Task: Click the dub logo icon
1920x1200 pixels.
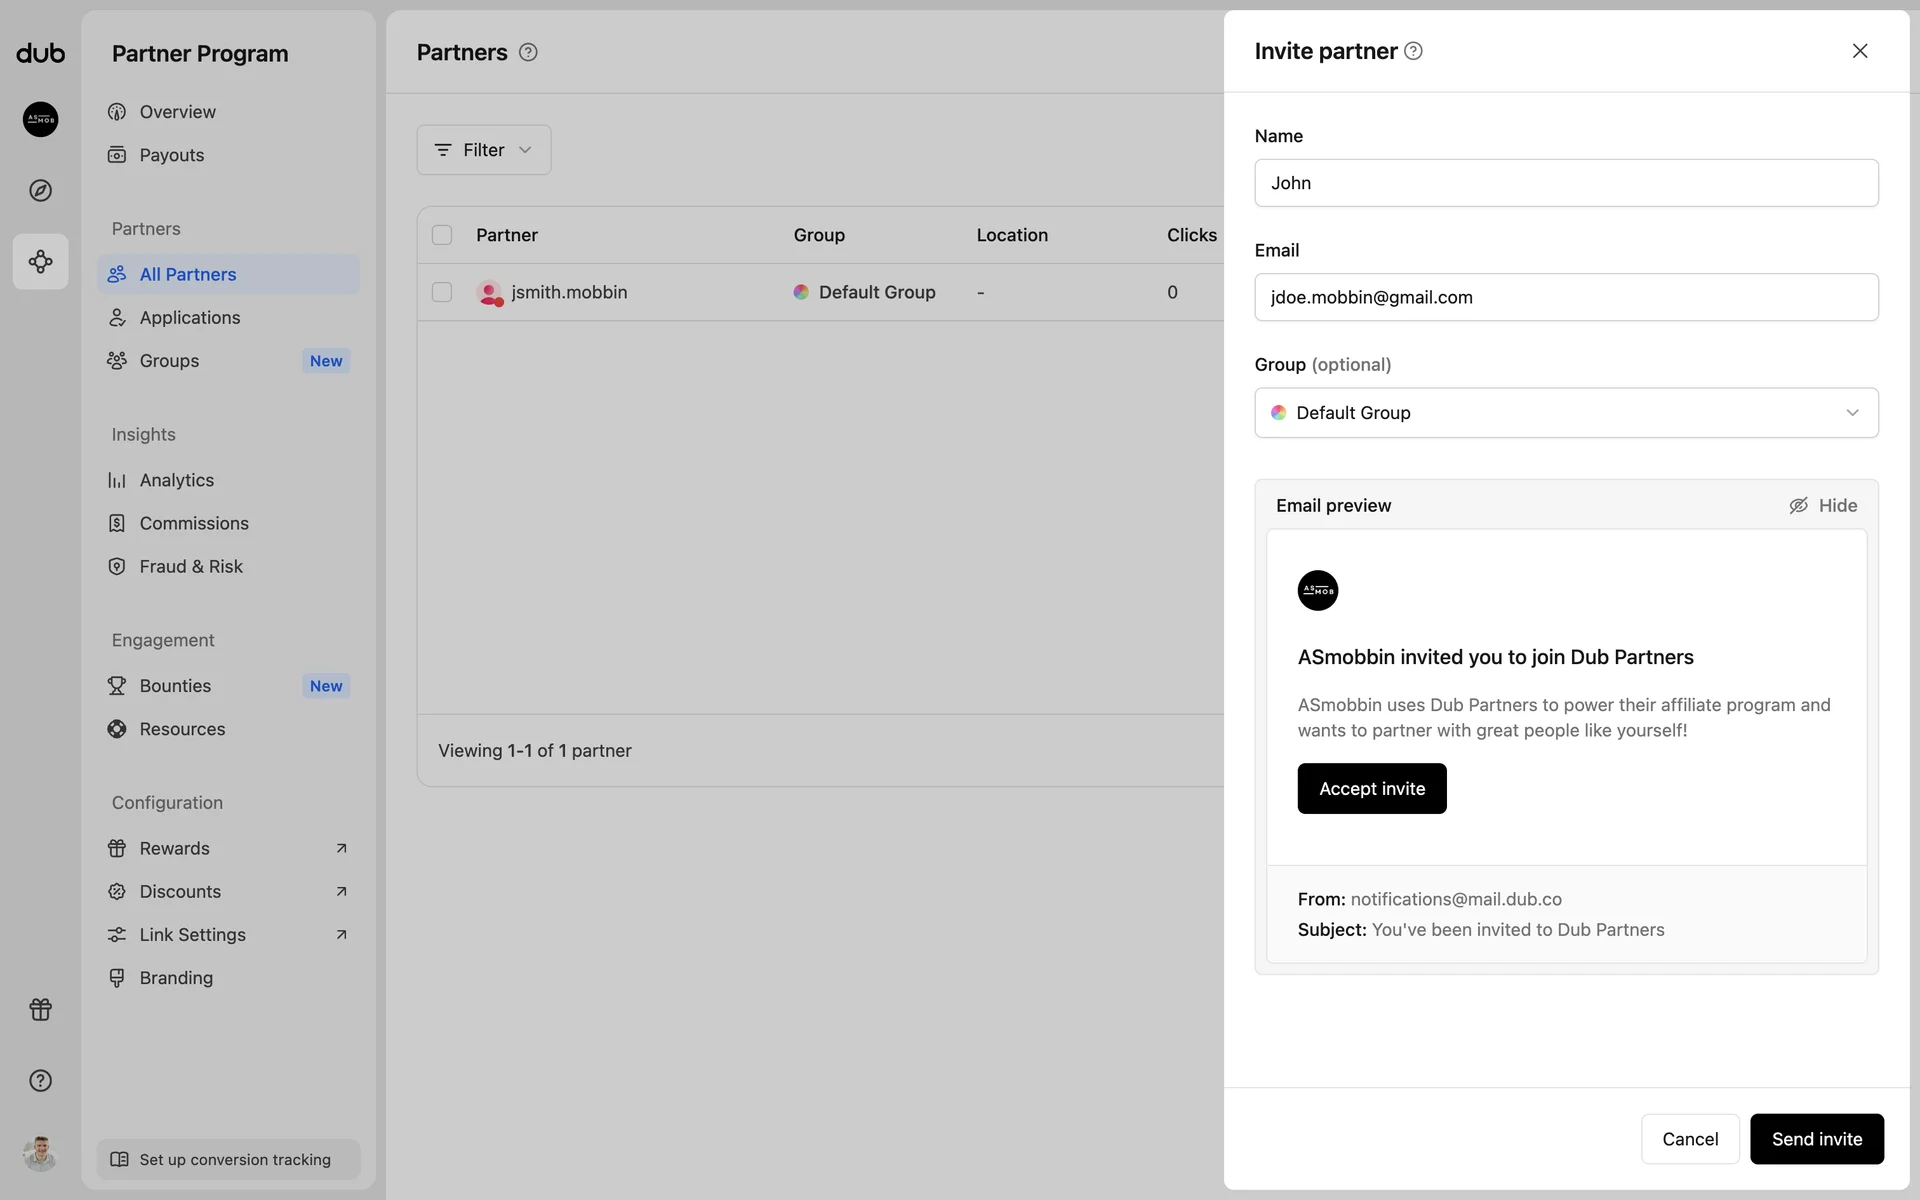Action: [40, 53]
